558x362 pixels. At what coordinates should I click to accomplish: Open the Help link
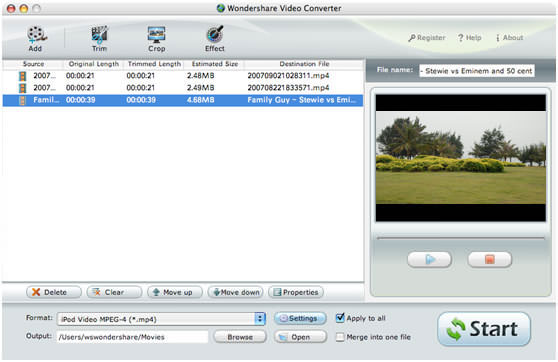click(x=469, y=38)
